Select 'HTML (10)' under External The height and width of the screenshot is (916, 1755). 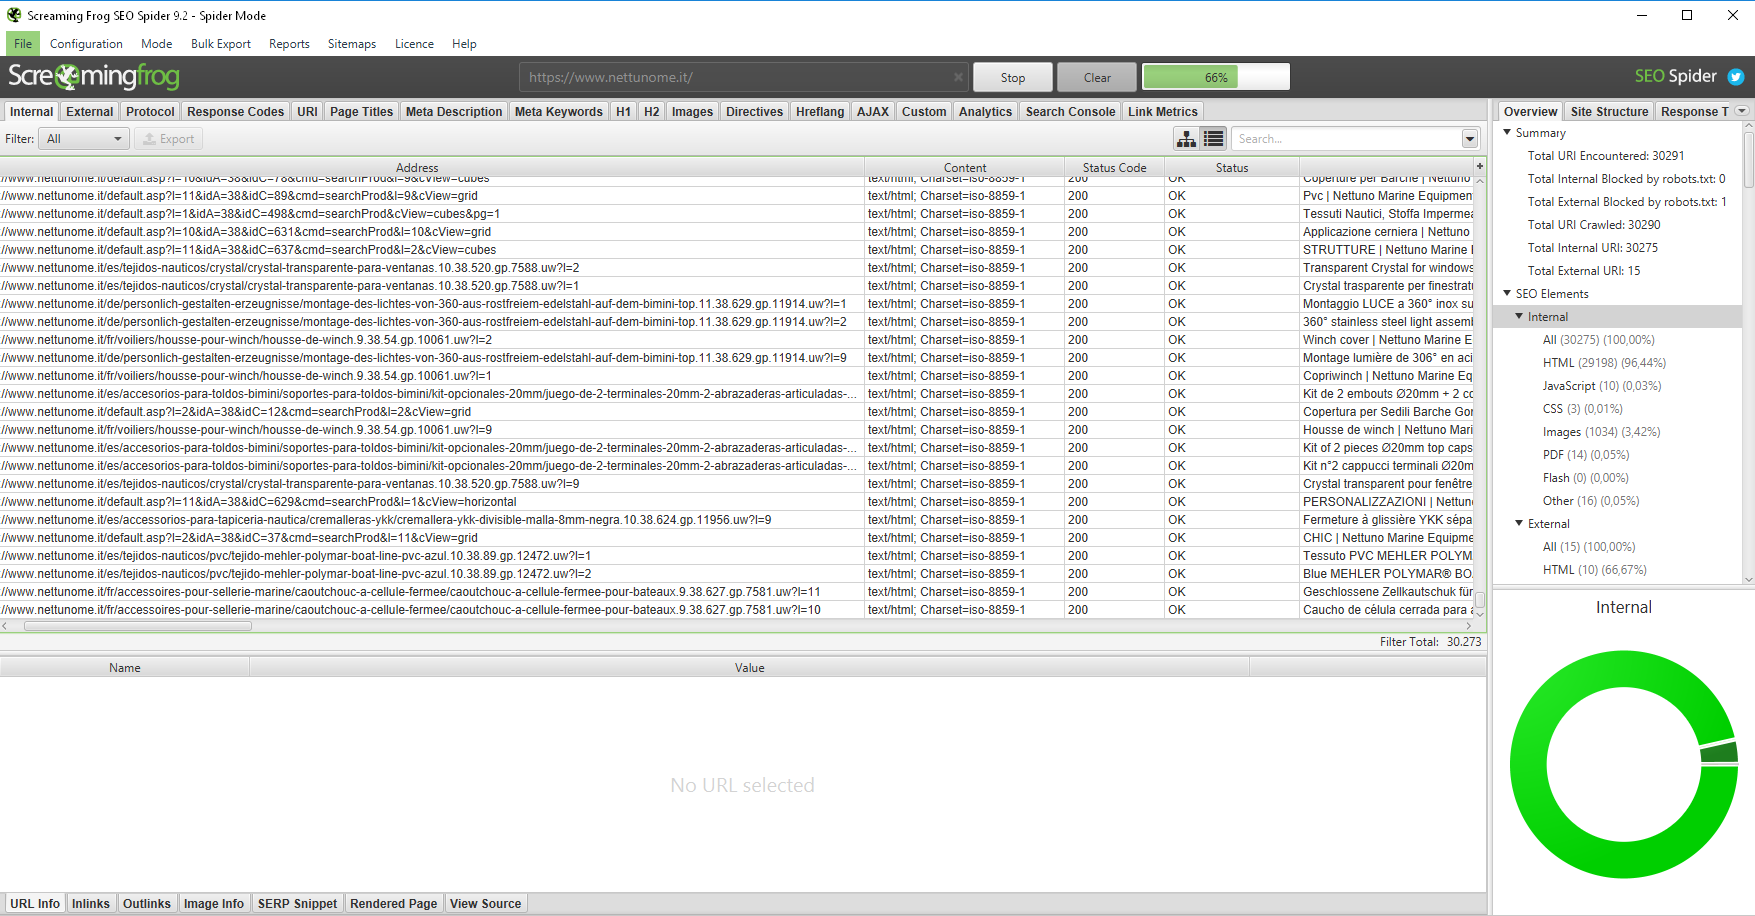pyautogui.click(x=1595, y=569)
